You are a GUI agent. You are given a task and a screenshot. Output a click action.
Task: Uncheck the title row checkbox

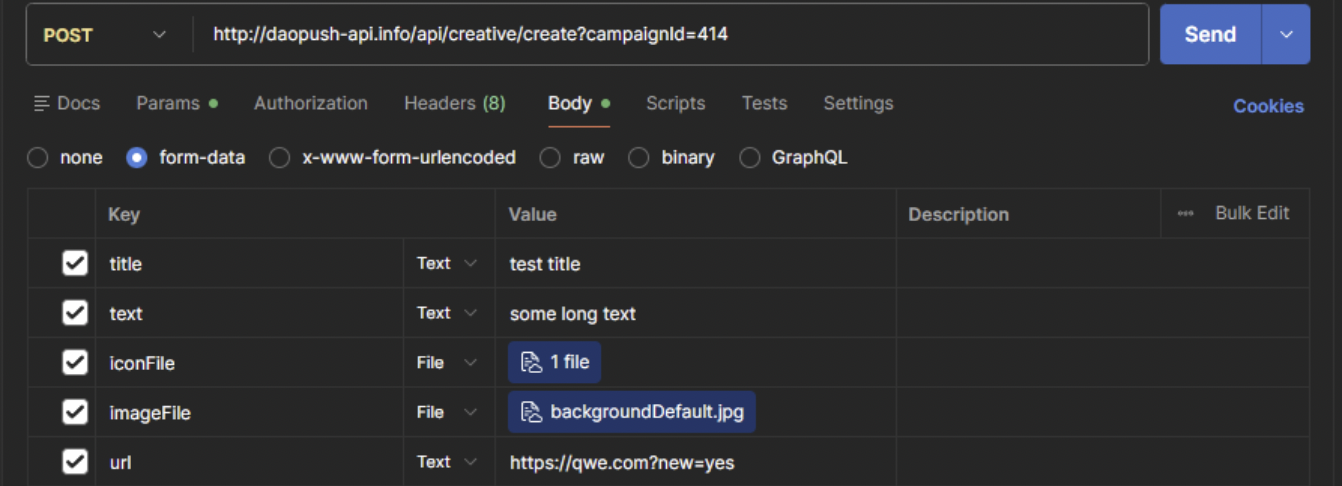[75, 263]
